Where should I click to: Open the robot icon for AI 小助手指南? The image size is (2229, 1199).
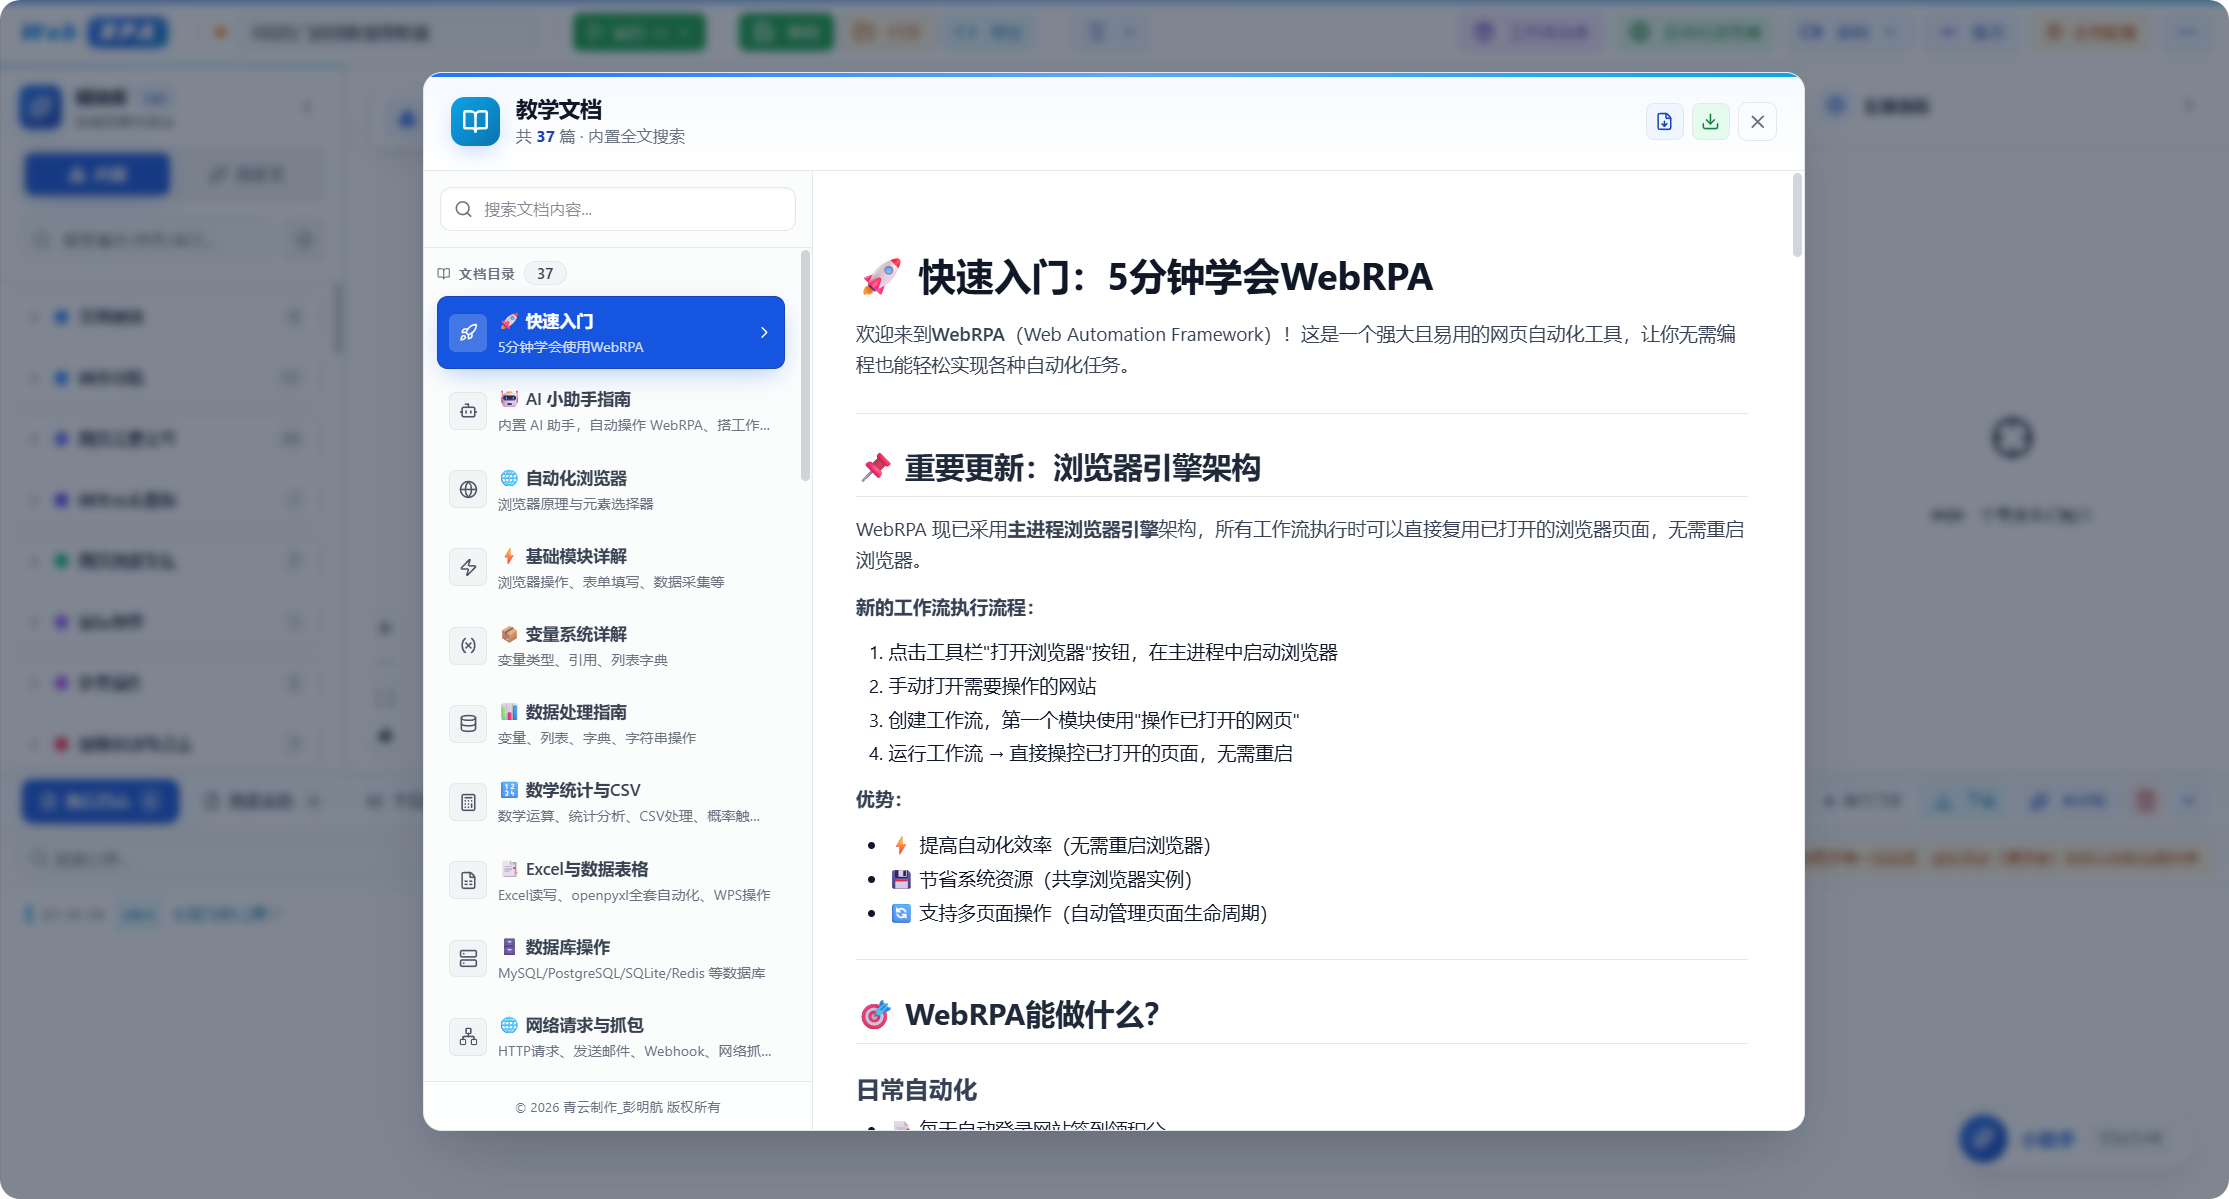[468, 411]
